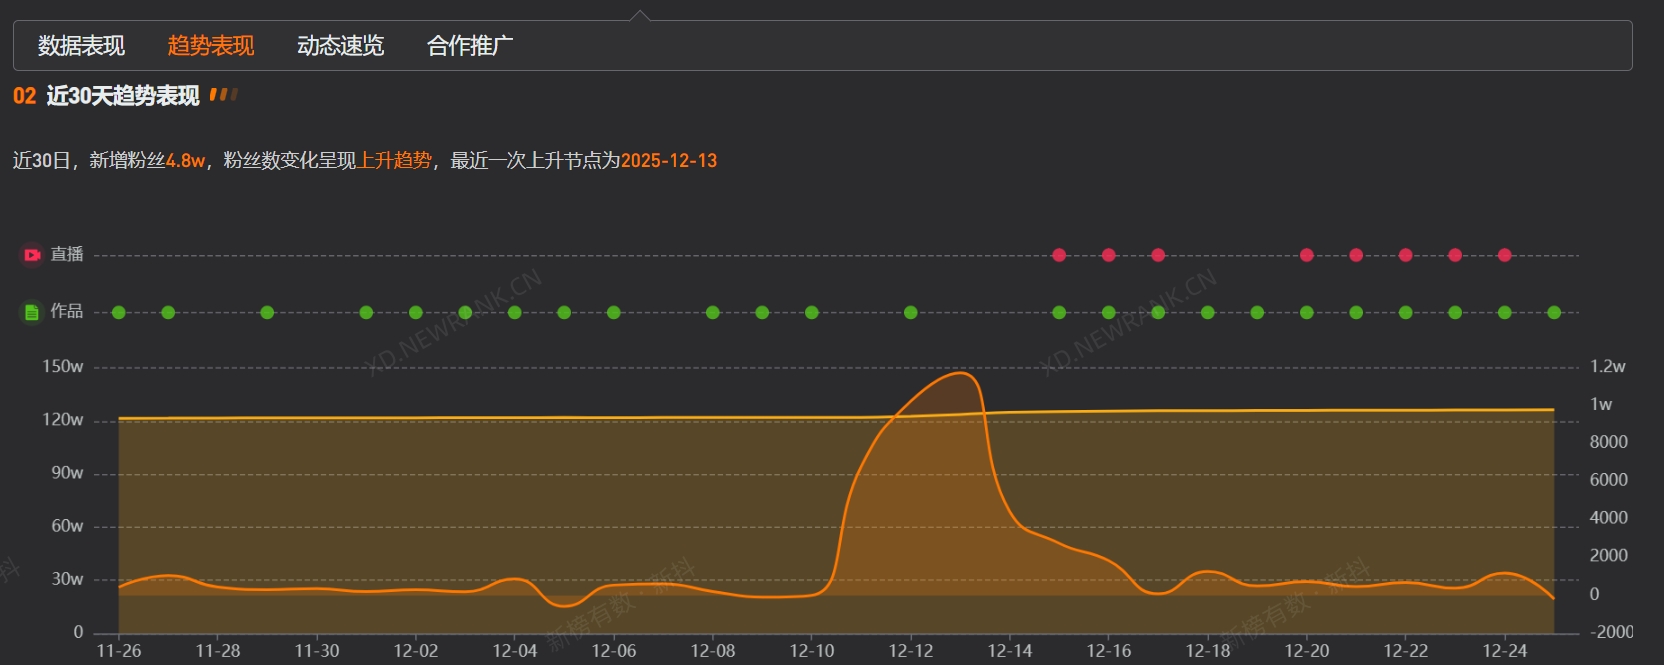The image size is (1664, 665).
Task: Go to the 合作推广 tab
Action: point(470,46)
